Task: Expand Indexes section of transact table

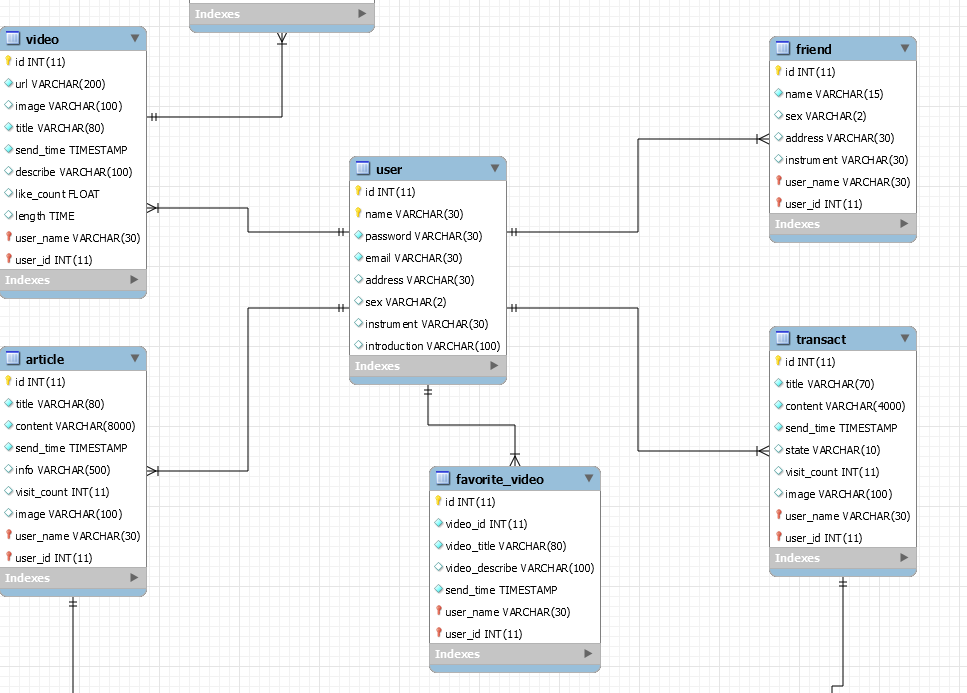Action: pyautogui.click(x=904, y=557)
